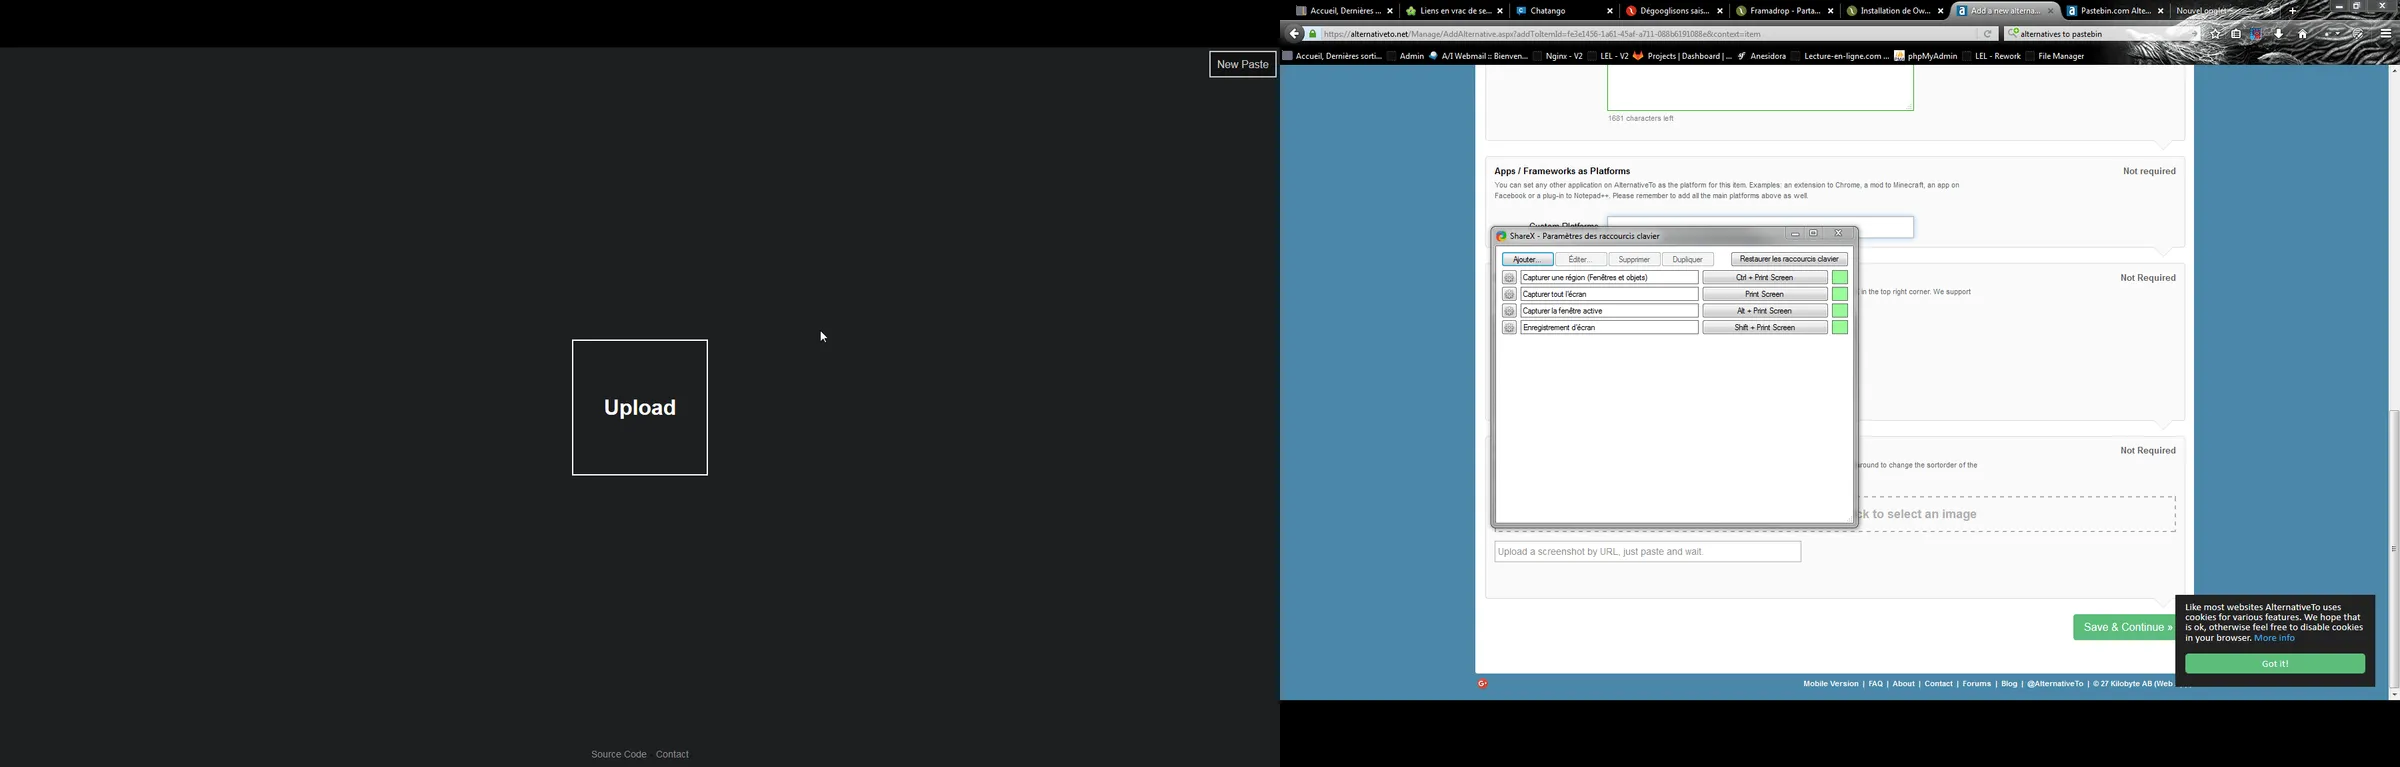The width and height of the screenshot is (2400, 767).
Task: Click the browser back arrow button
Action: 1295,34
